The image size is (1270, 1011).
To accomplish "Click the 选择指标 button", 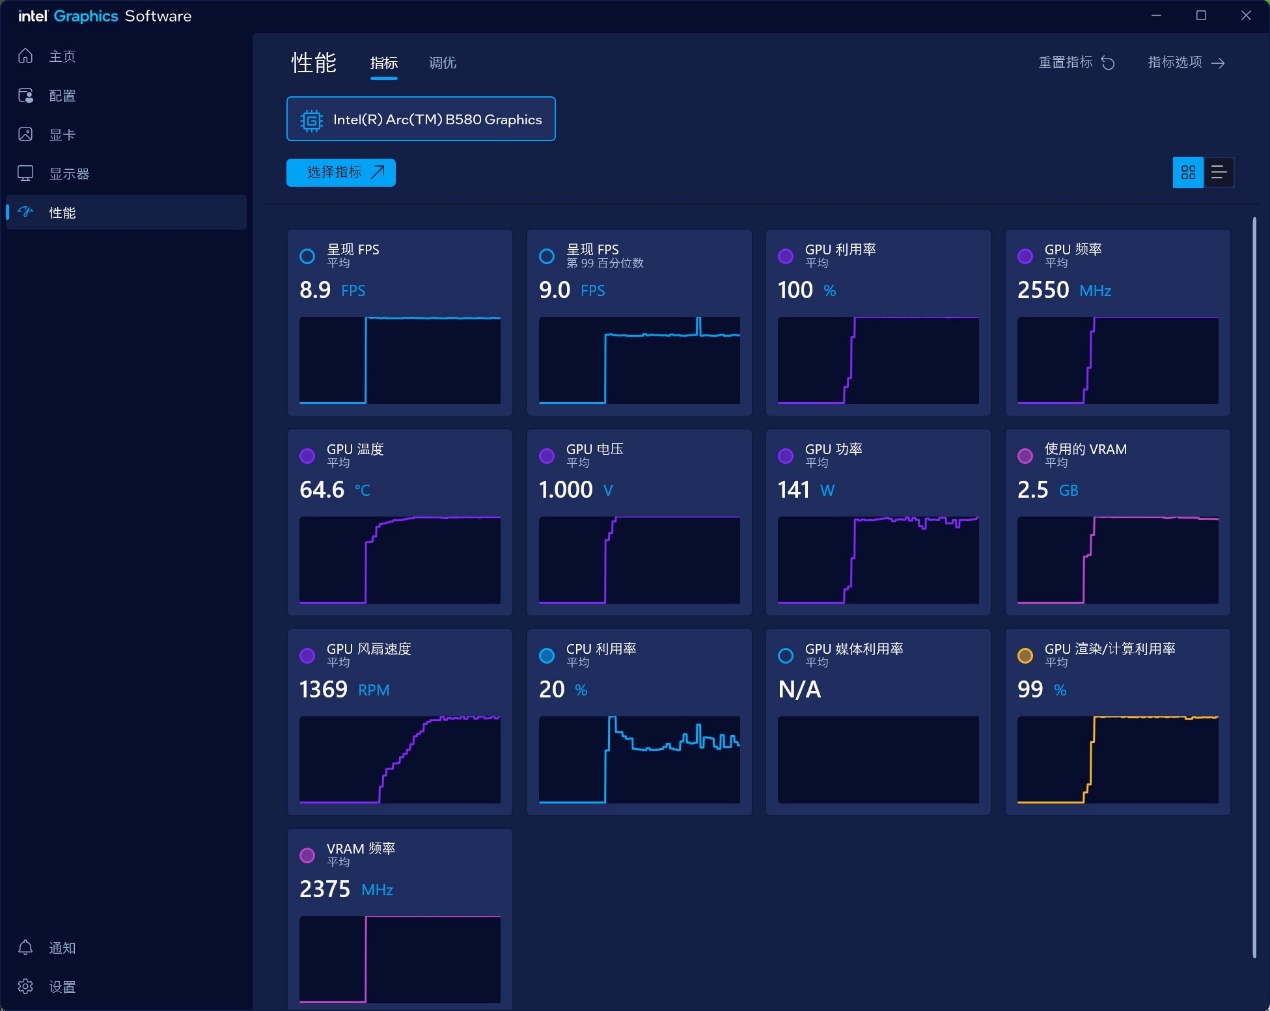I will point(341,173).
